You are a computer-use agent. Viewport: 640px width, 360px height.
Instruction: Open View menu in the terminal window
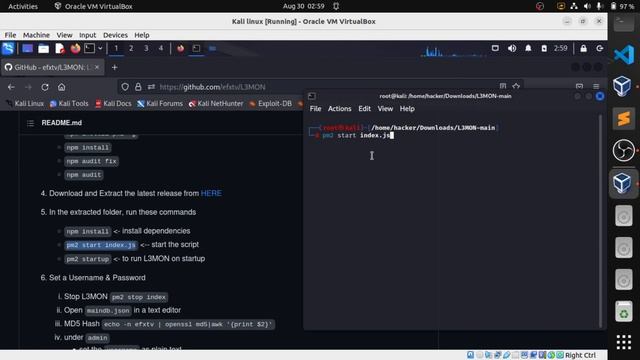(x=385, y=109)
